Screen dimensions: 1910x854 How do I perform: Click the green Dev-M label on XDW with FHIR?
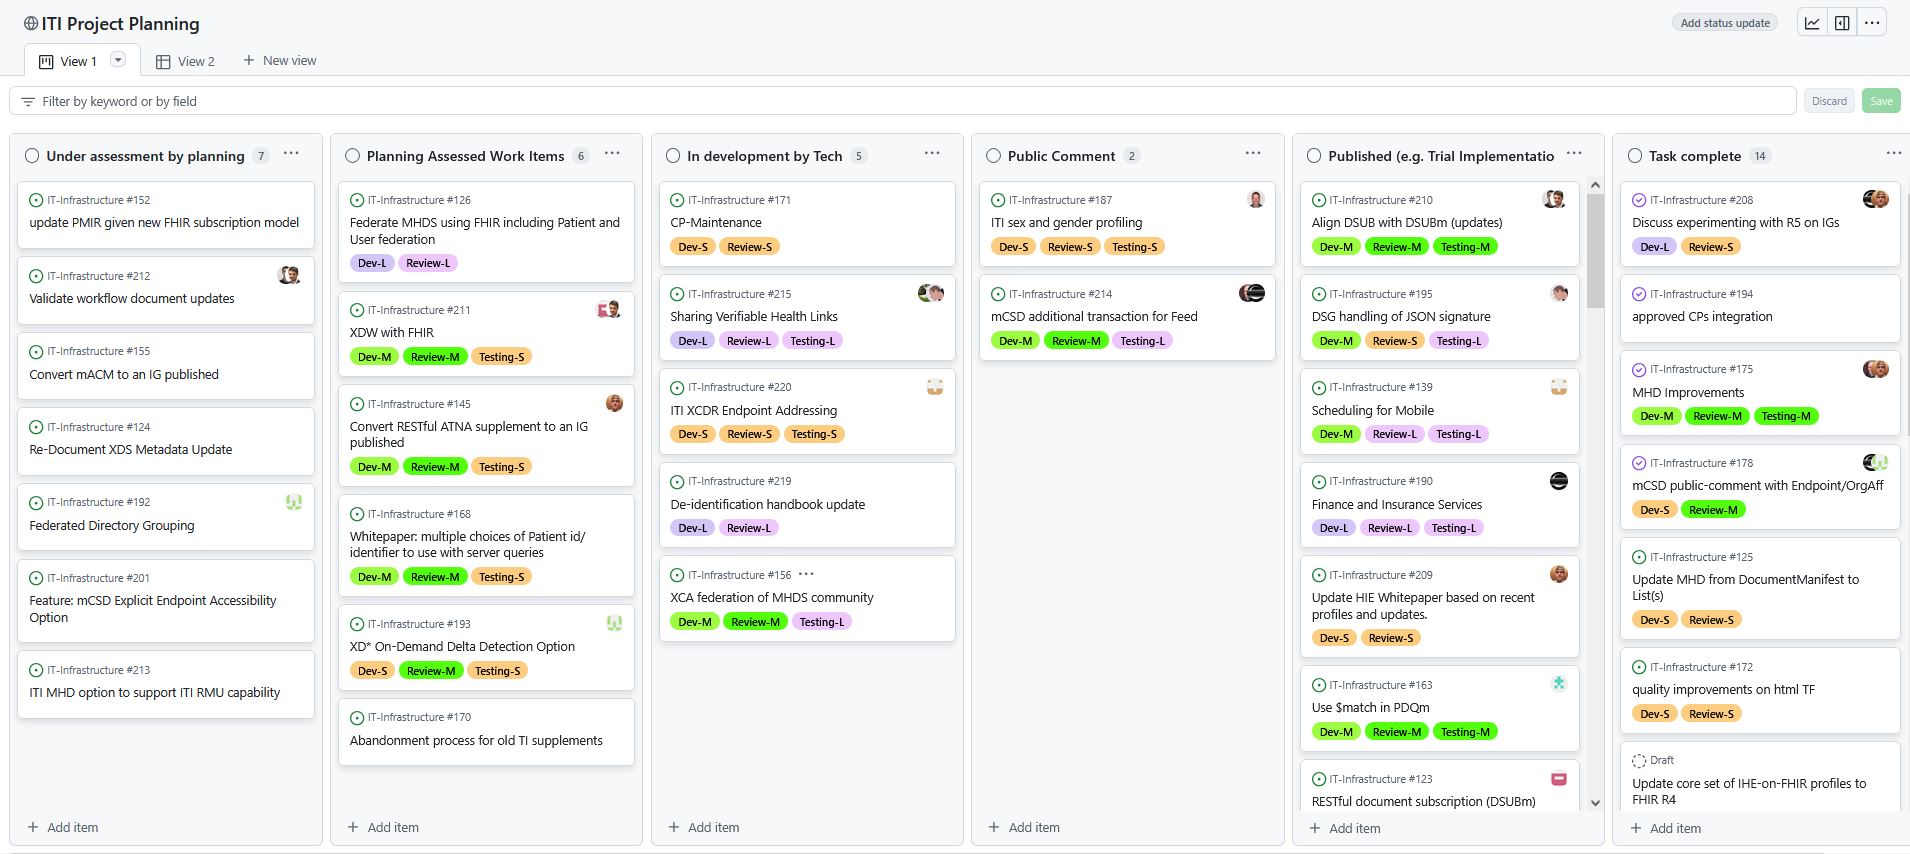375,357
